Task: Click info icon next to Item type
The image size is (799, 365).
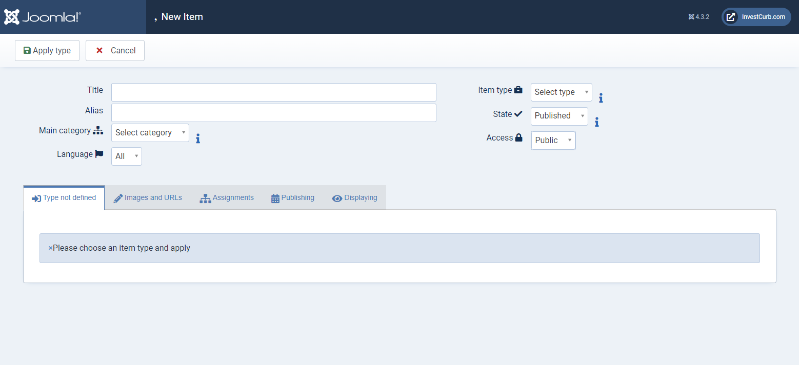Action: [601, 98]
